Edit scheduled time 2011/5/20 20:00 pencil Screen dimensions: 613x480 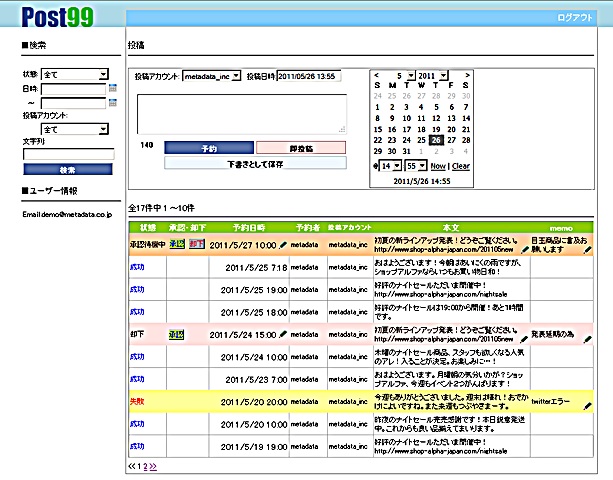click(284, 401)
